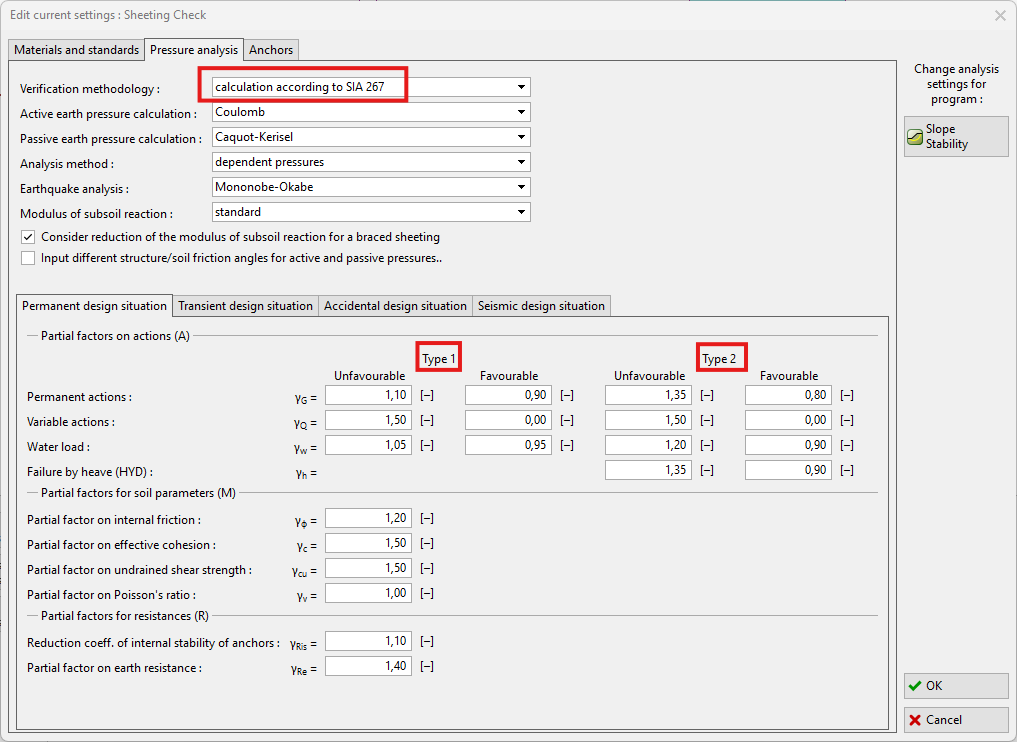Click the Type 1 unfavourable permanent actions field
Image resolution: width=1017 pixels, height=742 pixels.
[368, 396]
